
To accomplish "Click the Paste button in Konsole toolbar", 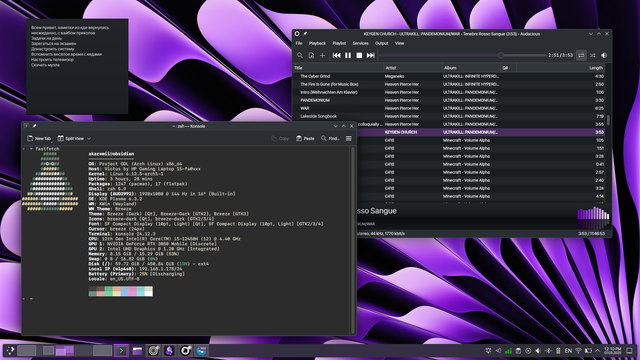I will pyautogui.click(x=305, y=138).
